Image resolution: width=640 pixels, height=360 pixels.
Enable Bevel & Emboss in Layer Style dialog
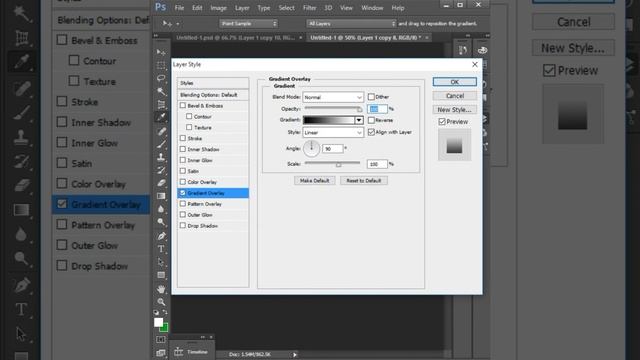183,105
